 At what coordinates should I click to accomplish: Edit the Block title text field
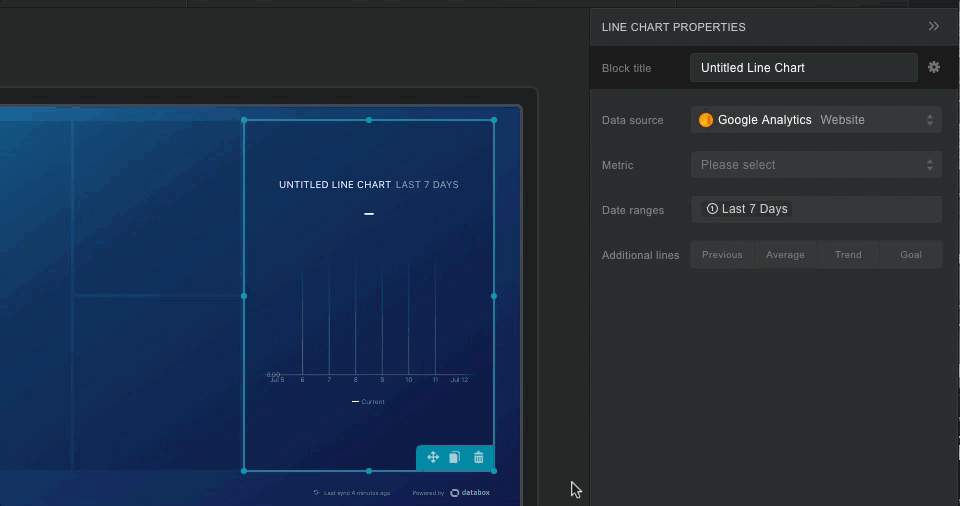(x=803, y=68)
